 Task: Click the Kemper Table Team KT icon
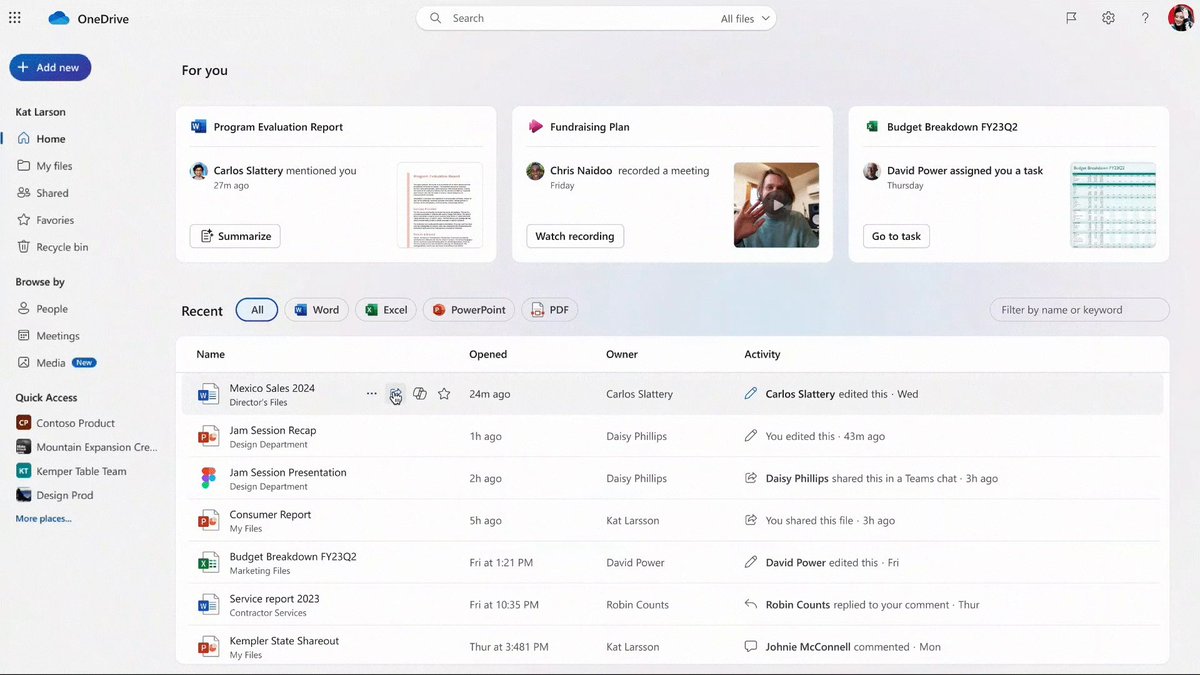point(24,471)
